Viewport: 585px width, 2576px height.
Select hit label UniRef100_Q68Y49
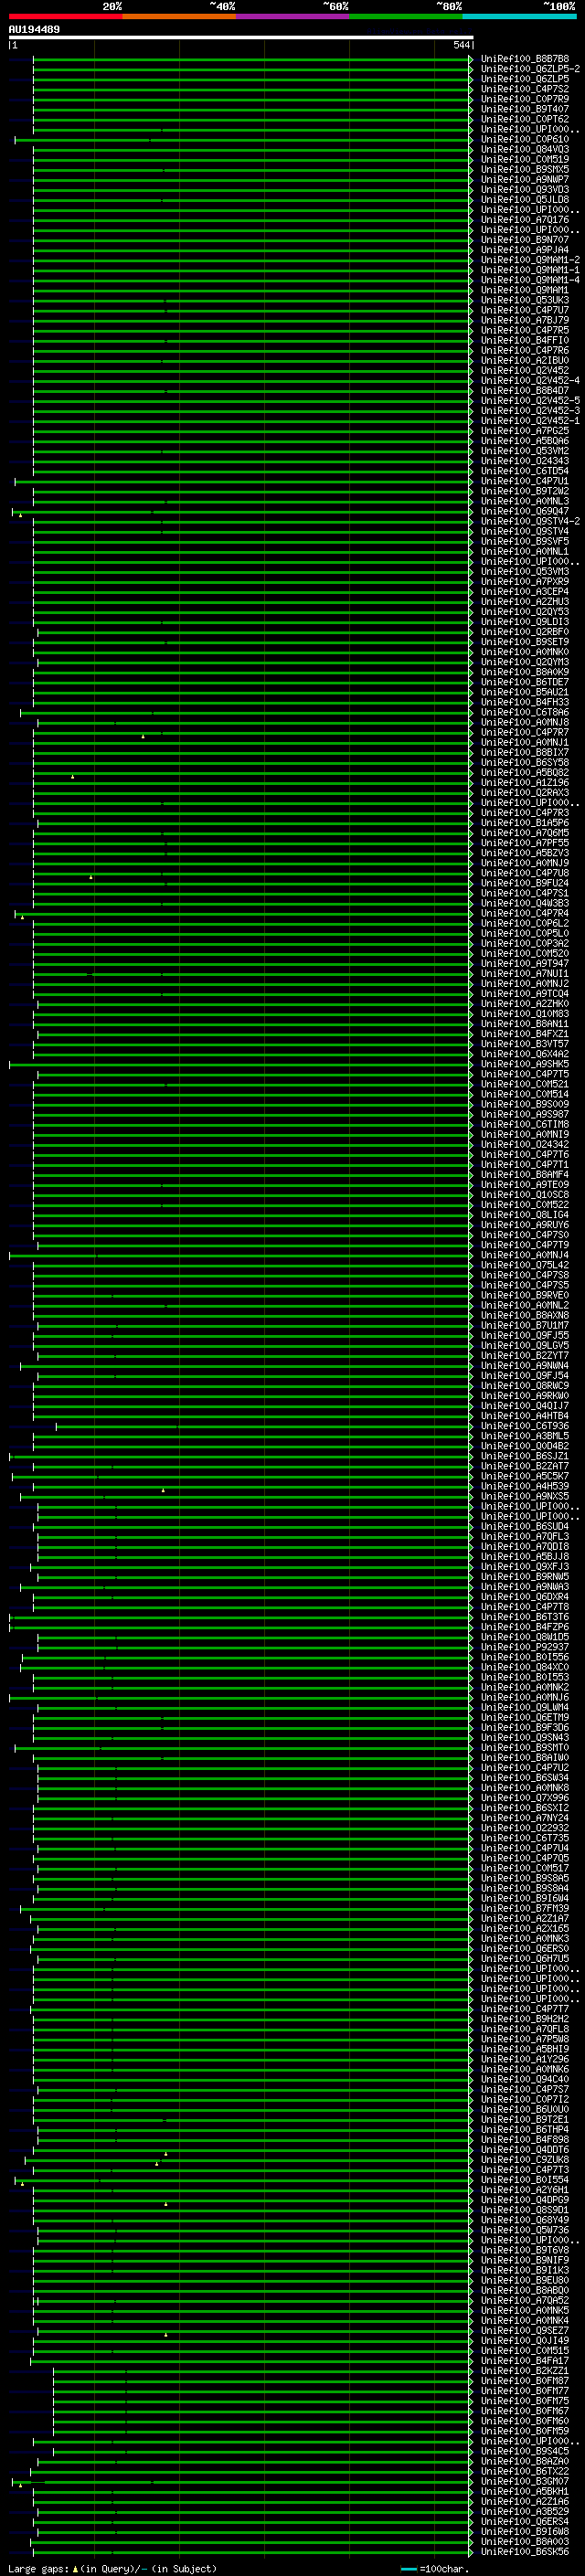tap(525, 2219)
